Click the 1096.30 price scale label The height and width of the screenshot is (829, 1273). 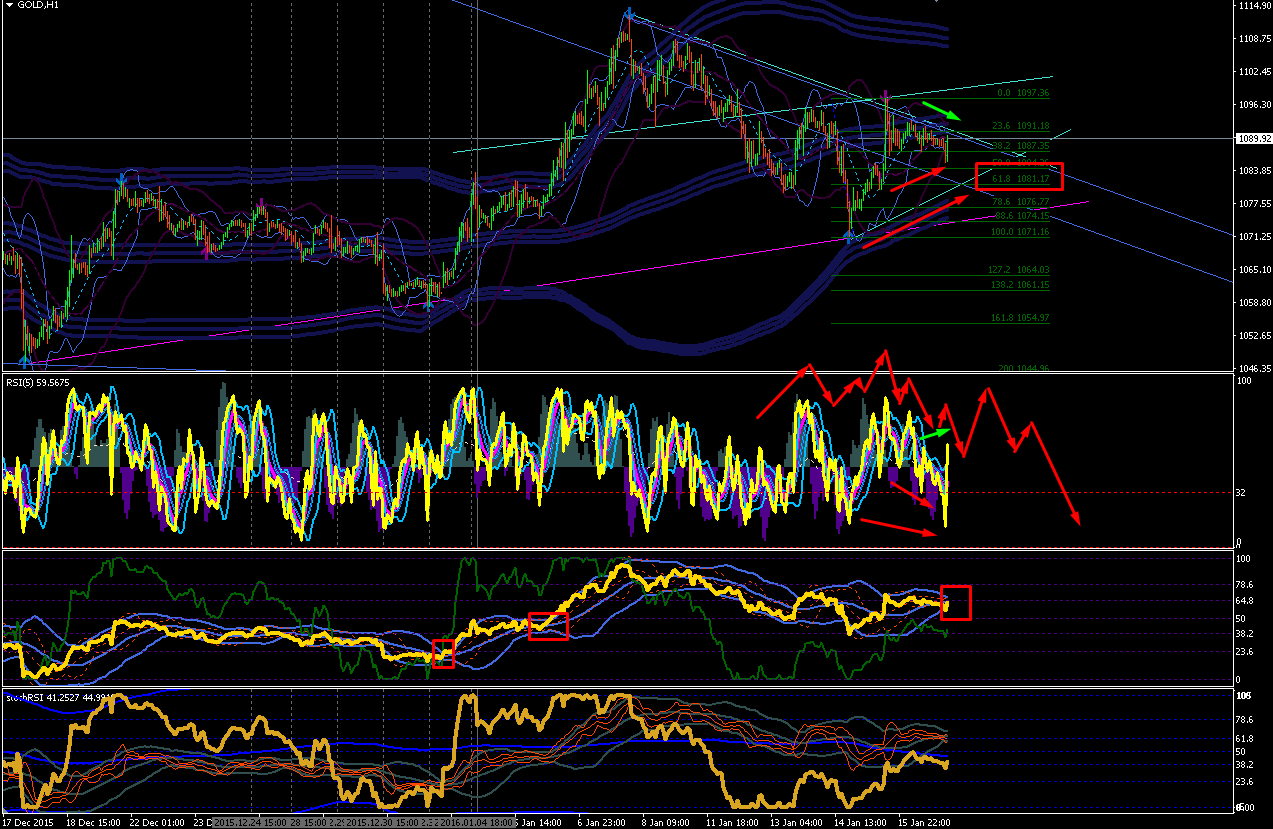coord(1253,105)
